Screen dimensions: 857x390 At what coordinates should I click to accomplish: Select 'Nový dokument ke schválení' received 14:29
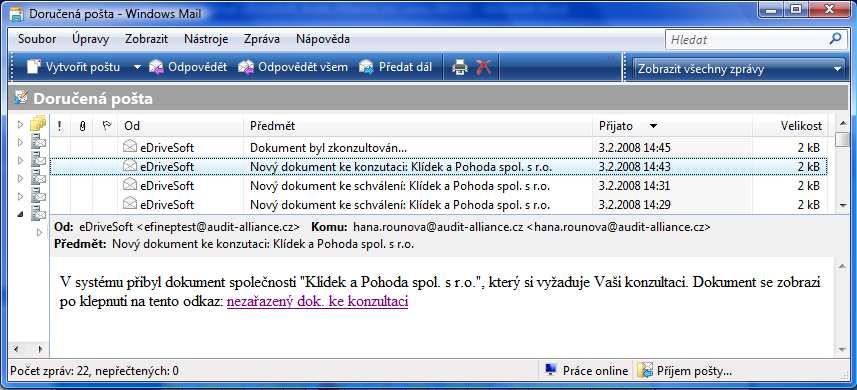click(400, 205)
